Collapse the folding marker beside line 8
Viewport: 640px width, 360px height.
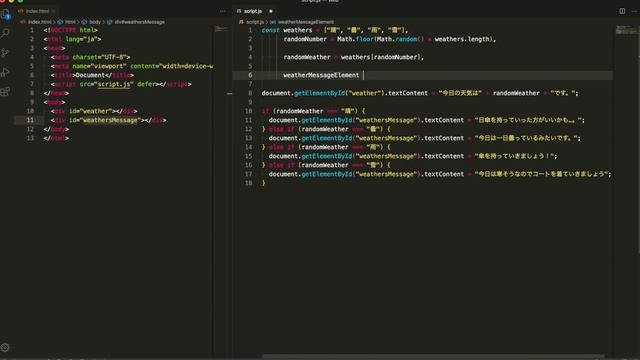point(229,93)
